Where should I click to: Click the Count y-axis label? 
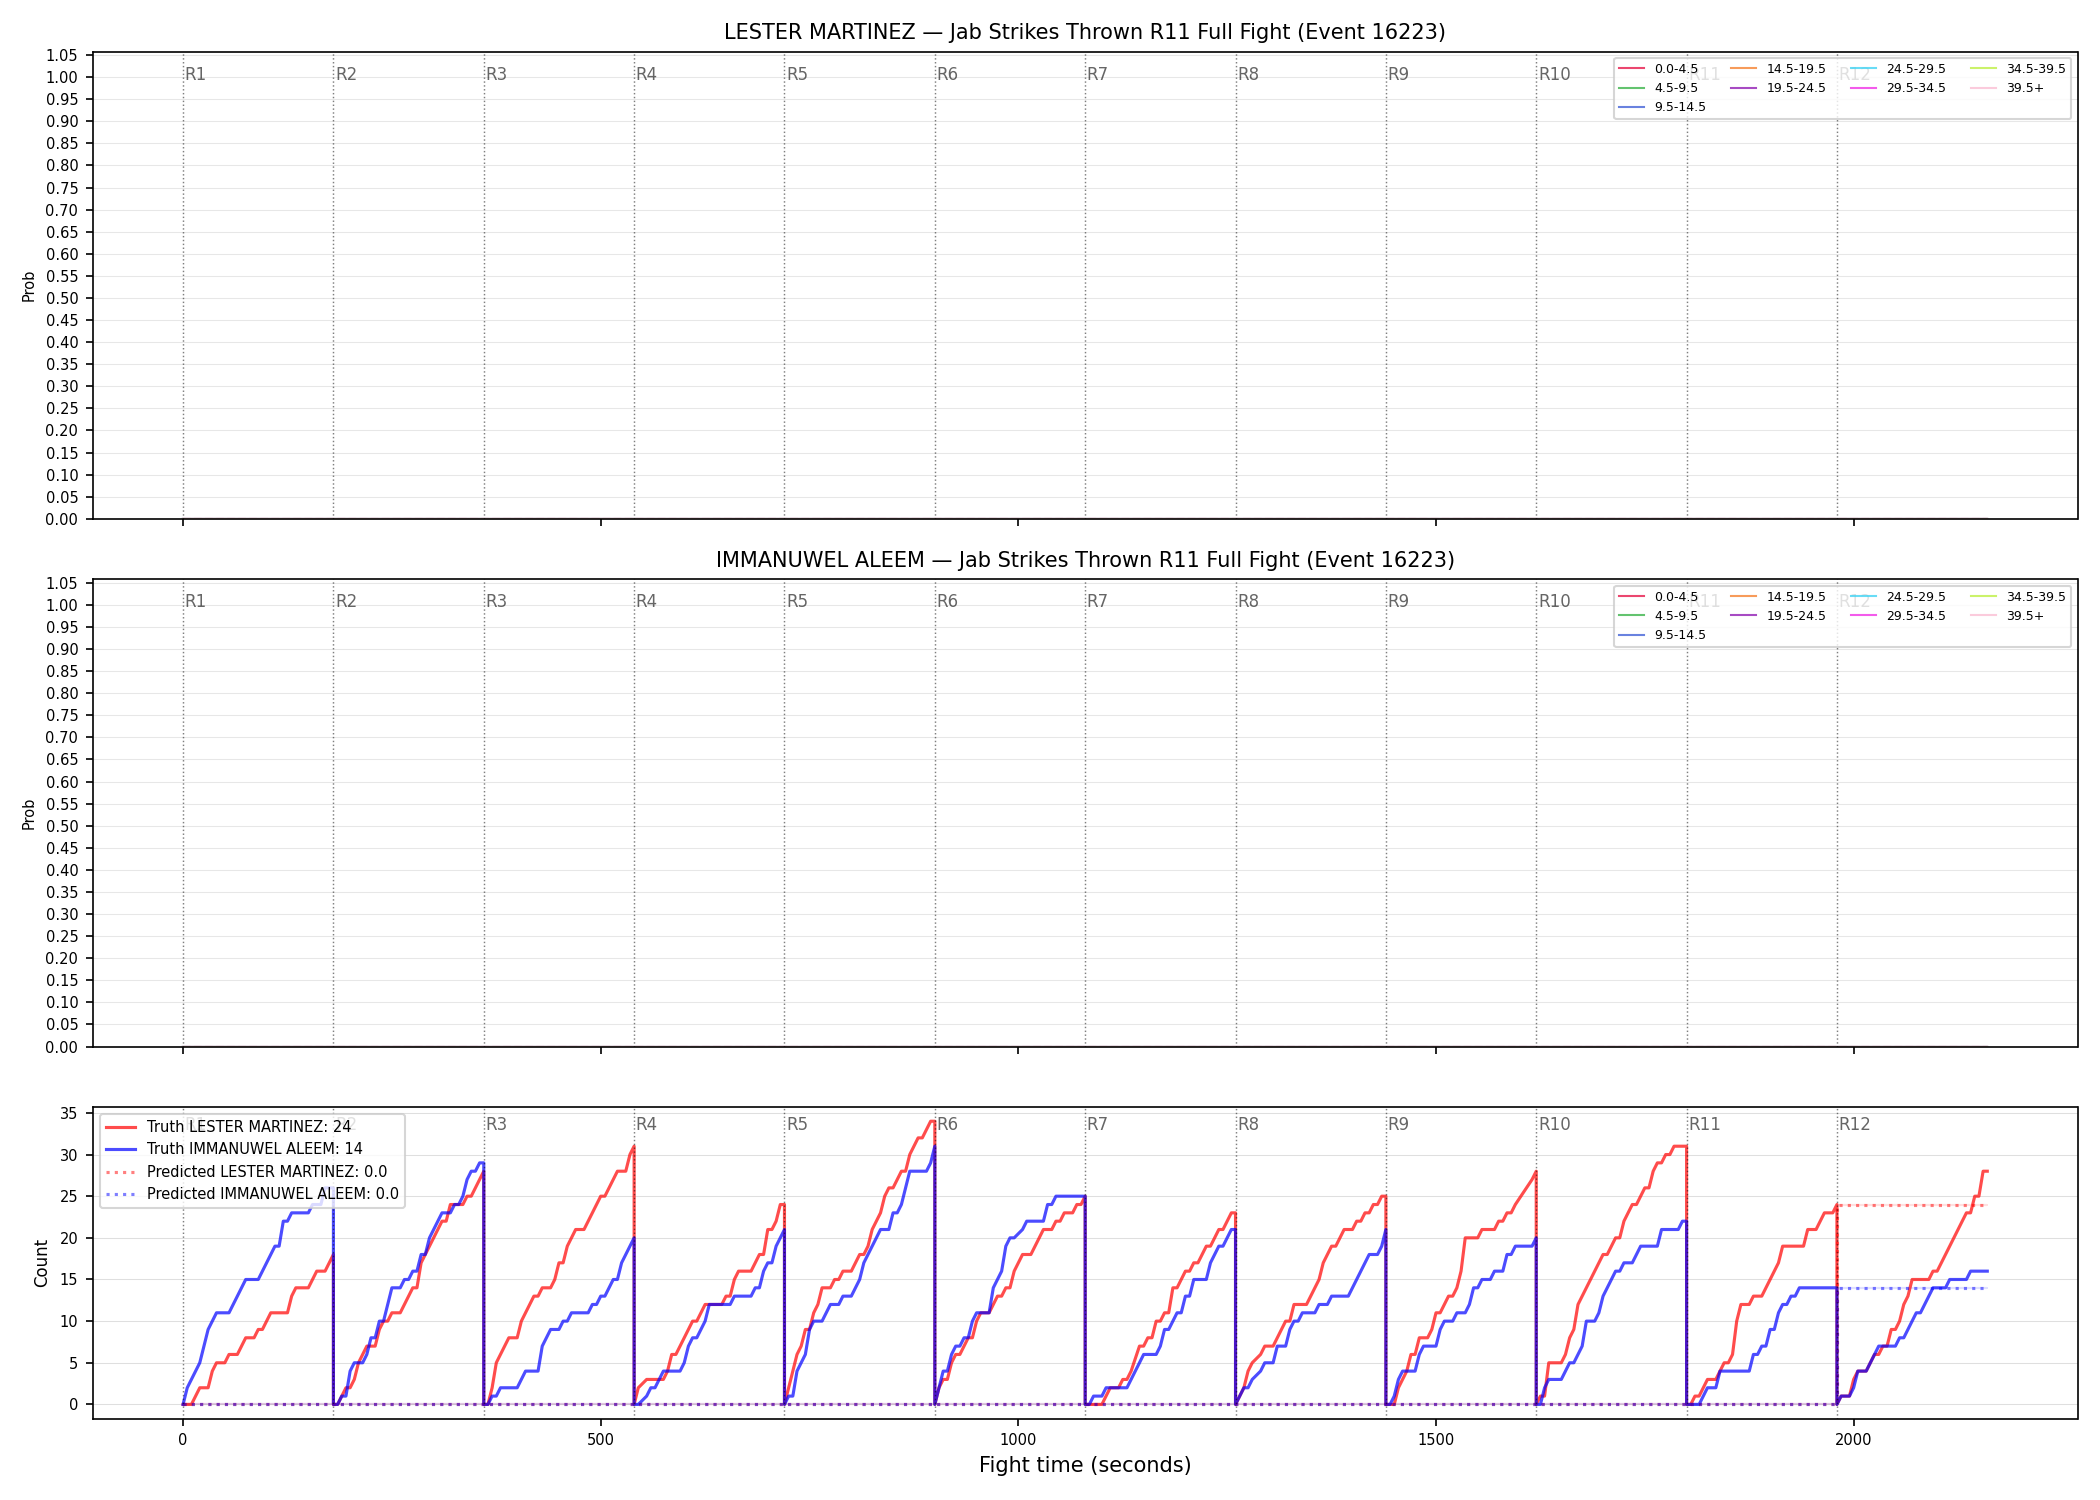pos(41,1263)
